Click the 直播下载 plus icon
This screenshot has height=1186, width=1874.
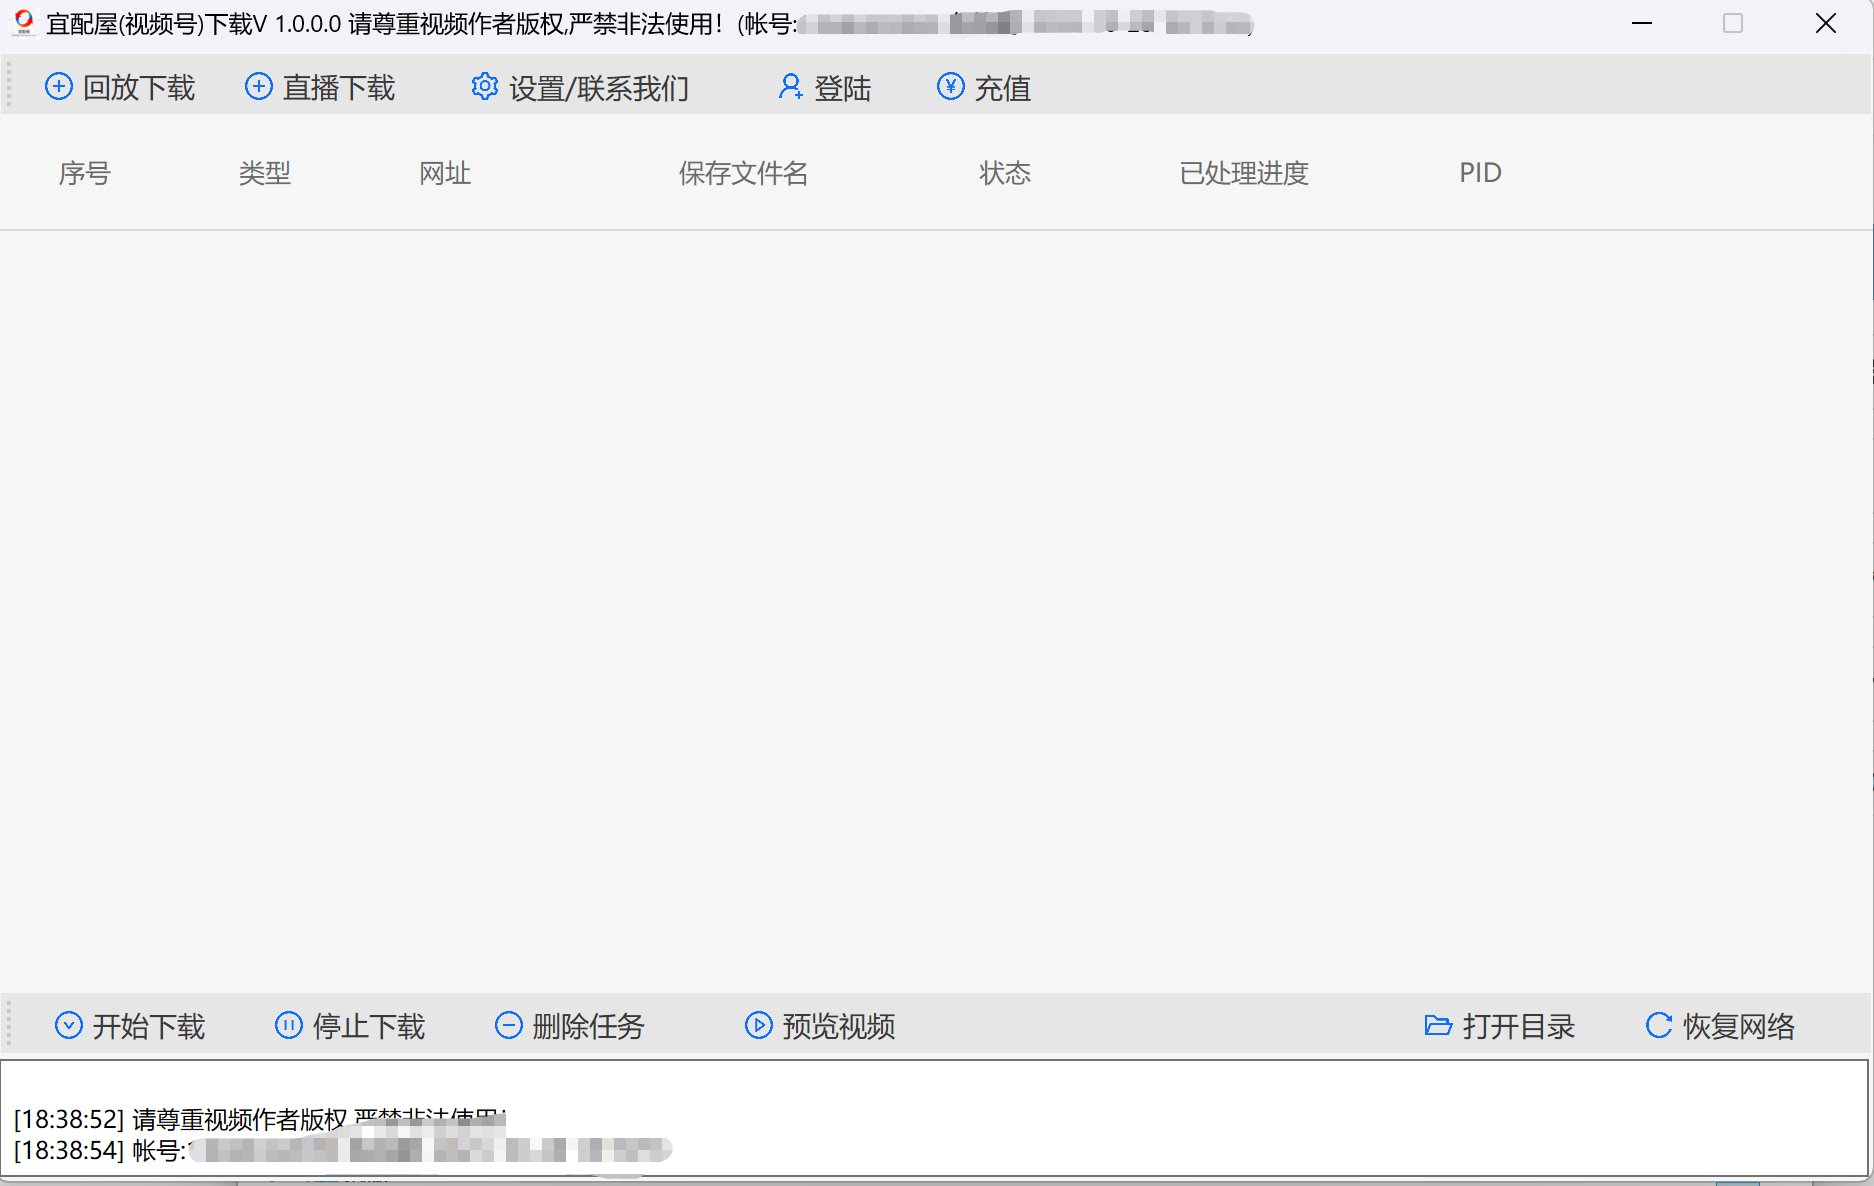point(259,87)
